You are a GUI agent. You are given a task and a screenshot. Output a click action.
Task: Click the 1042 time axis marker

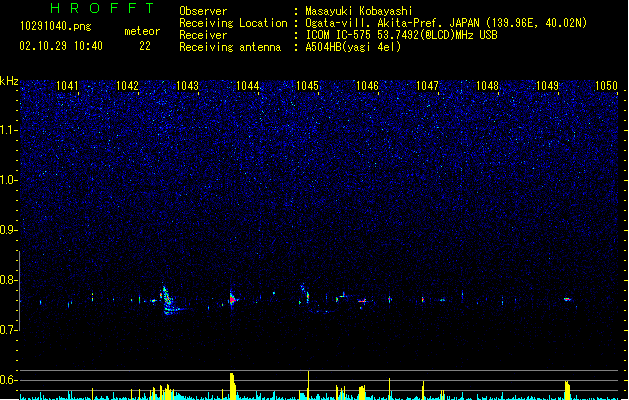(x=127, y=85)
